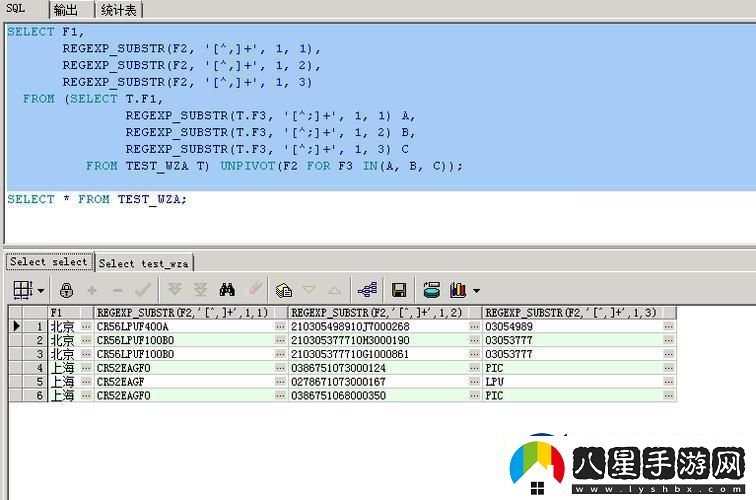756x500 pixels.
Task: Switch to the 统计表 tab
Action: tap(120, 10)
